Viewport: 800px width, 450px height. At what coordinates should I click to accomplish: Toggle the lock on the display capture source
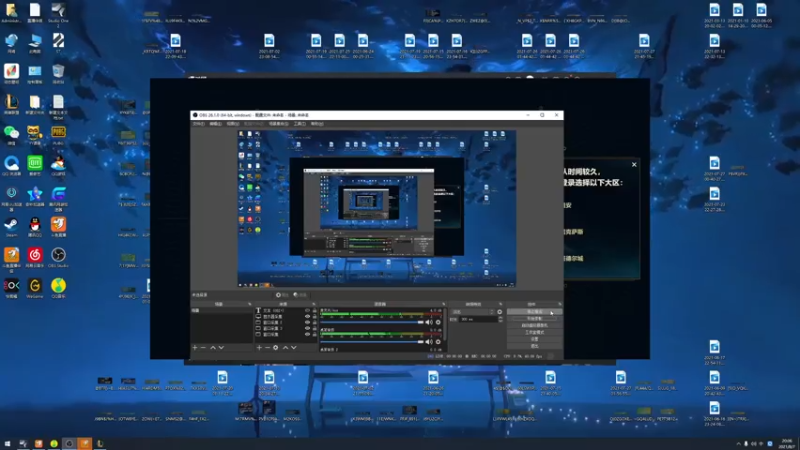pos(314,316)
